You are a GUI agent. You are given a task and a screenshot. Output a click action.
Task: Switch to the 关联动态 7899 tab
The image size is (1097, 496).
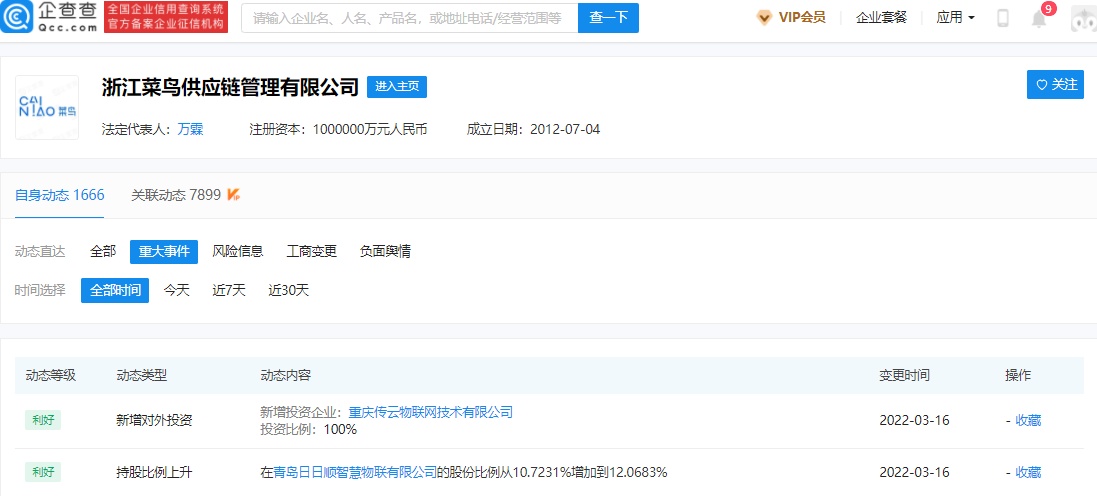pos(176,195)
